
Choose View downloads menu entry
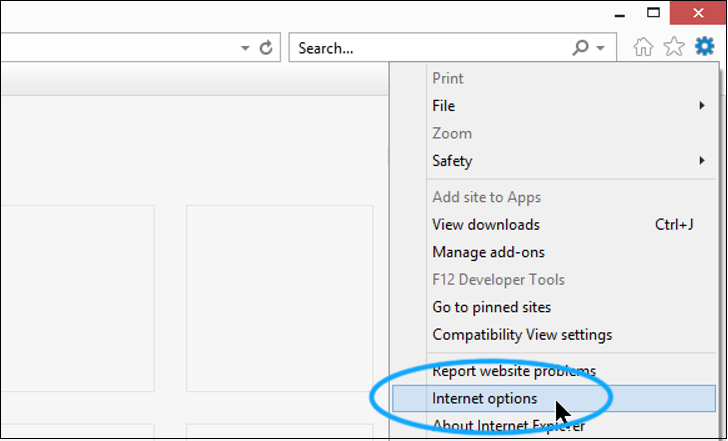[486, 224]
